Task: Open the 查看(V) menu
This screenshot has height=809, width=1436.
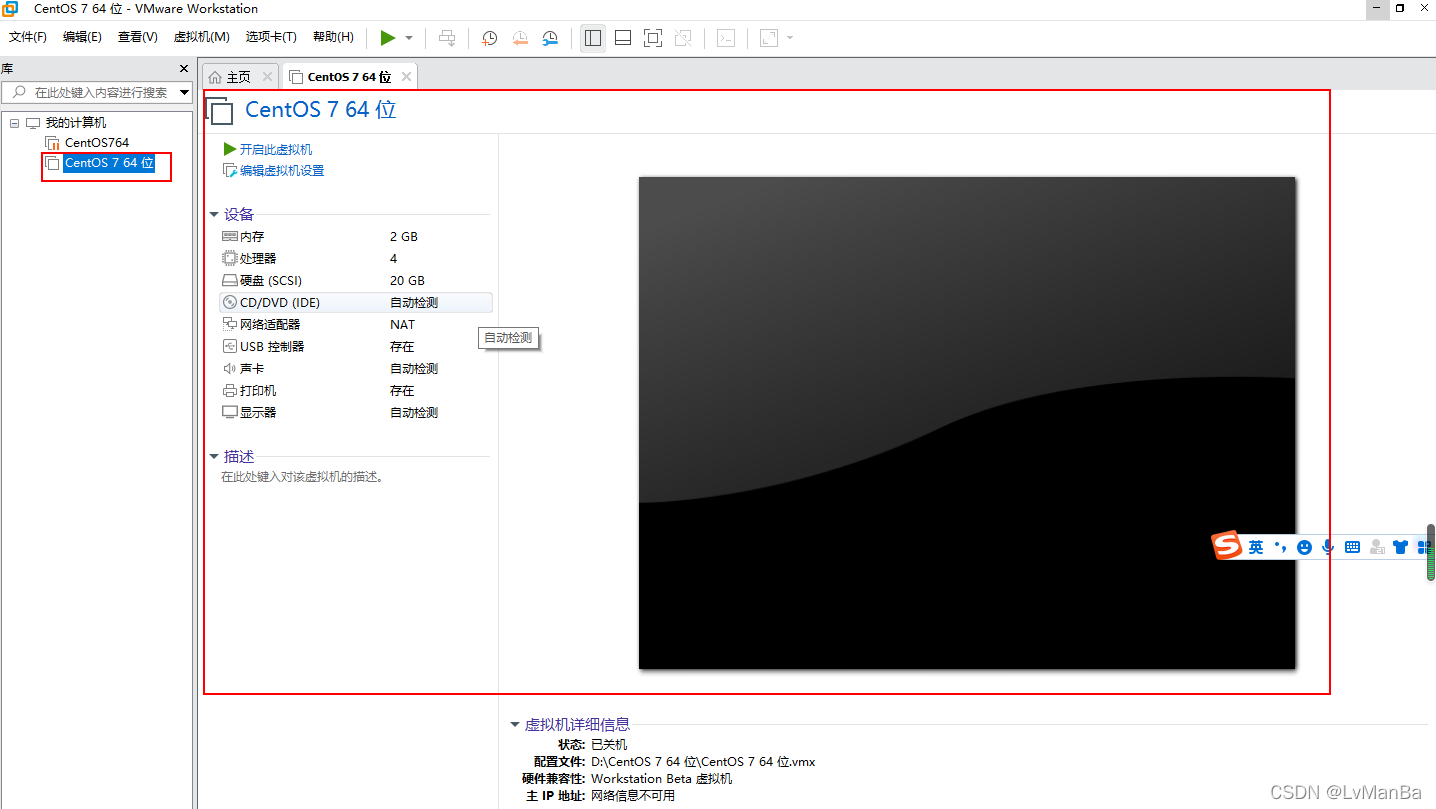Action: pos(137,37)
